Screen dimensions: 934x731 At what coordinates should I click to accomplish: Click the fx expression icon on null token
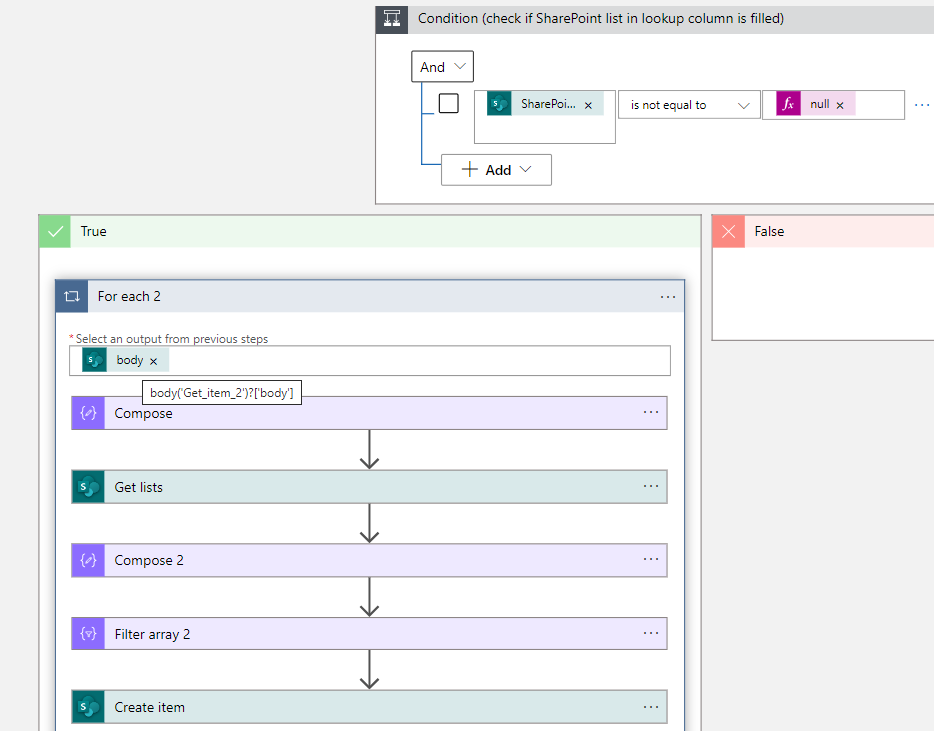[x=788, y=104]
